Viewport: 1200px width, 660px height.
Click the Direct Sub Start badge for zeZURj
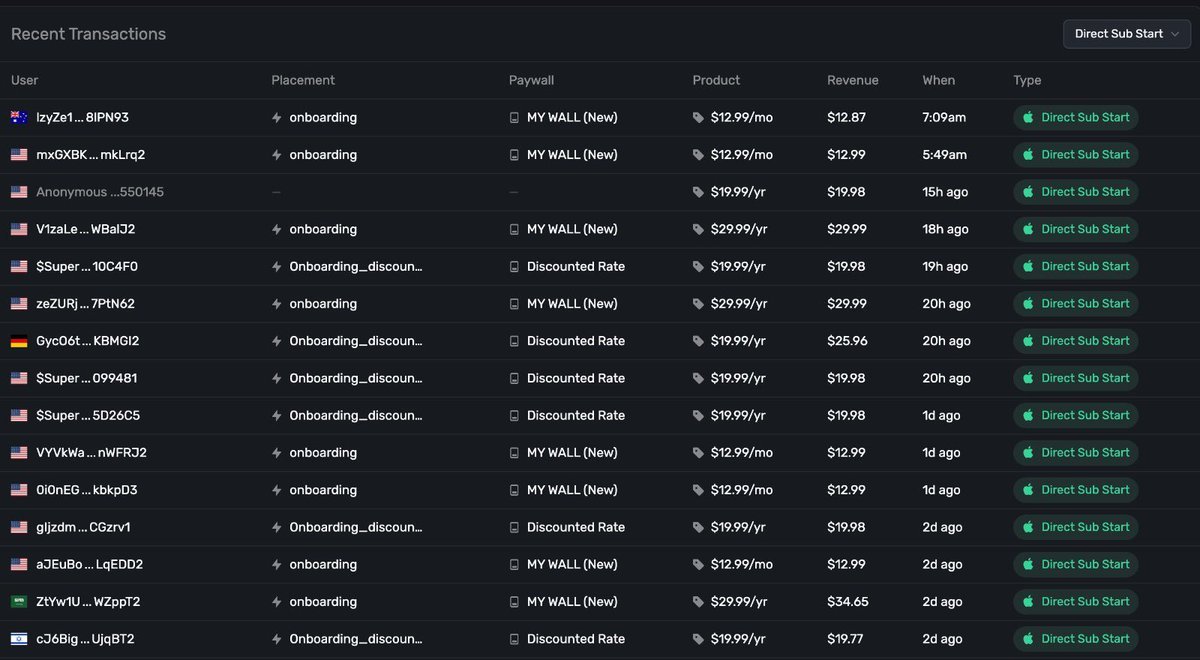(1075, 304)
